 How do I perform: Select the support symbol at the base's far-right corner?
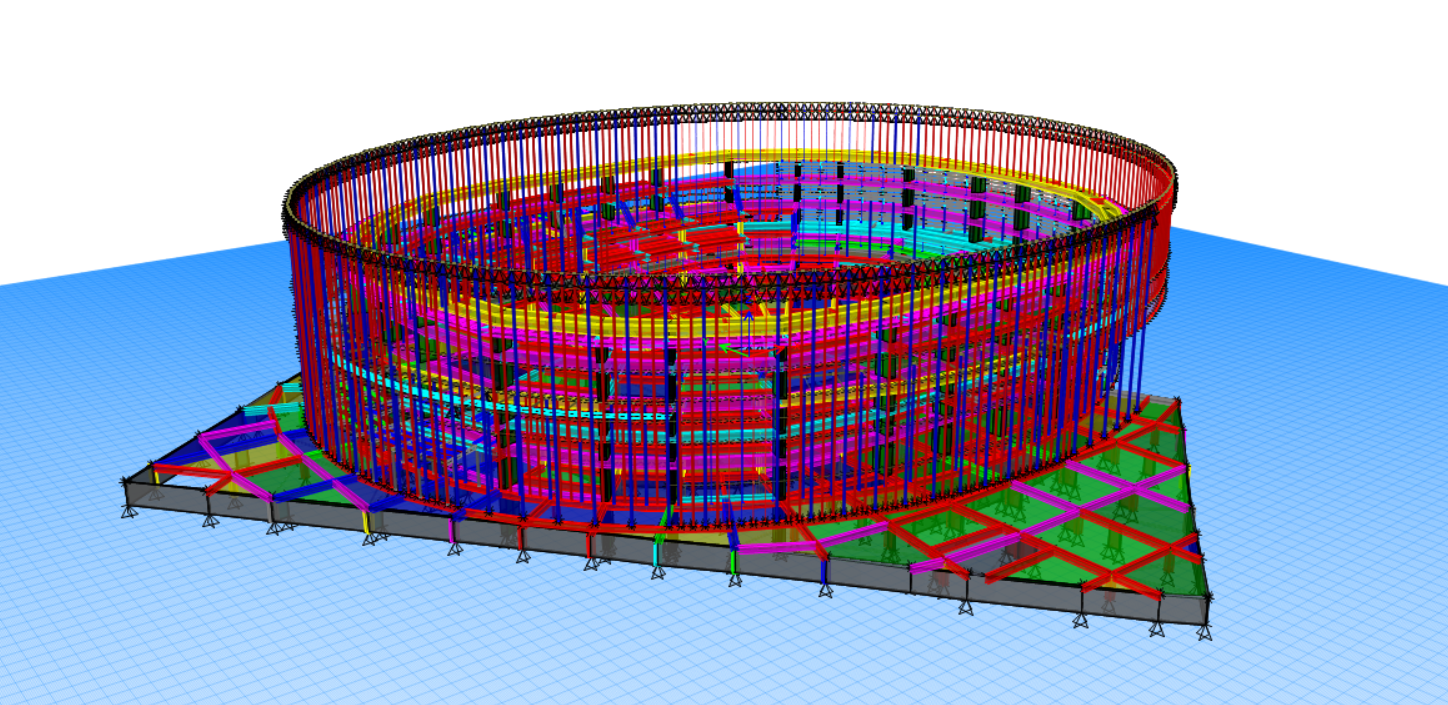(1205, 631)
